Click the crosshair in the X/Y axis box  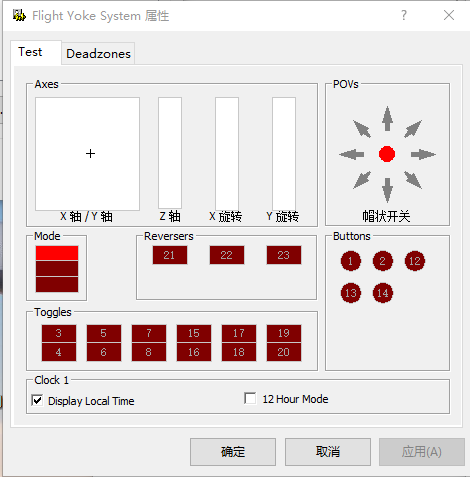[90, 154]
